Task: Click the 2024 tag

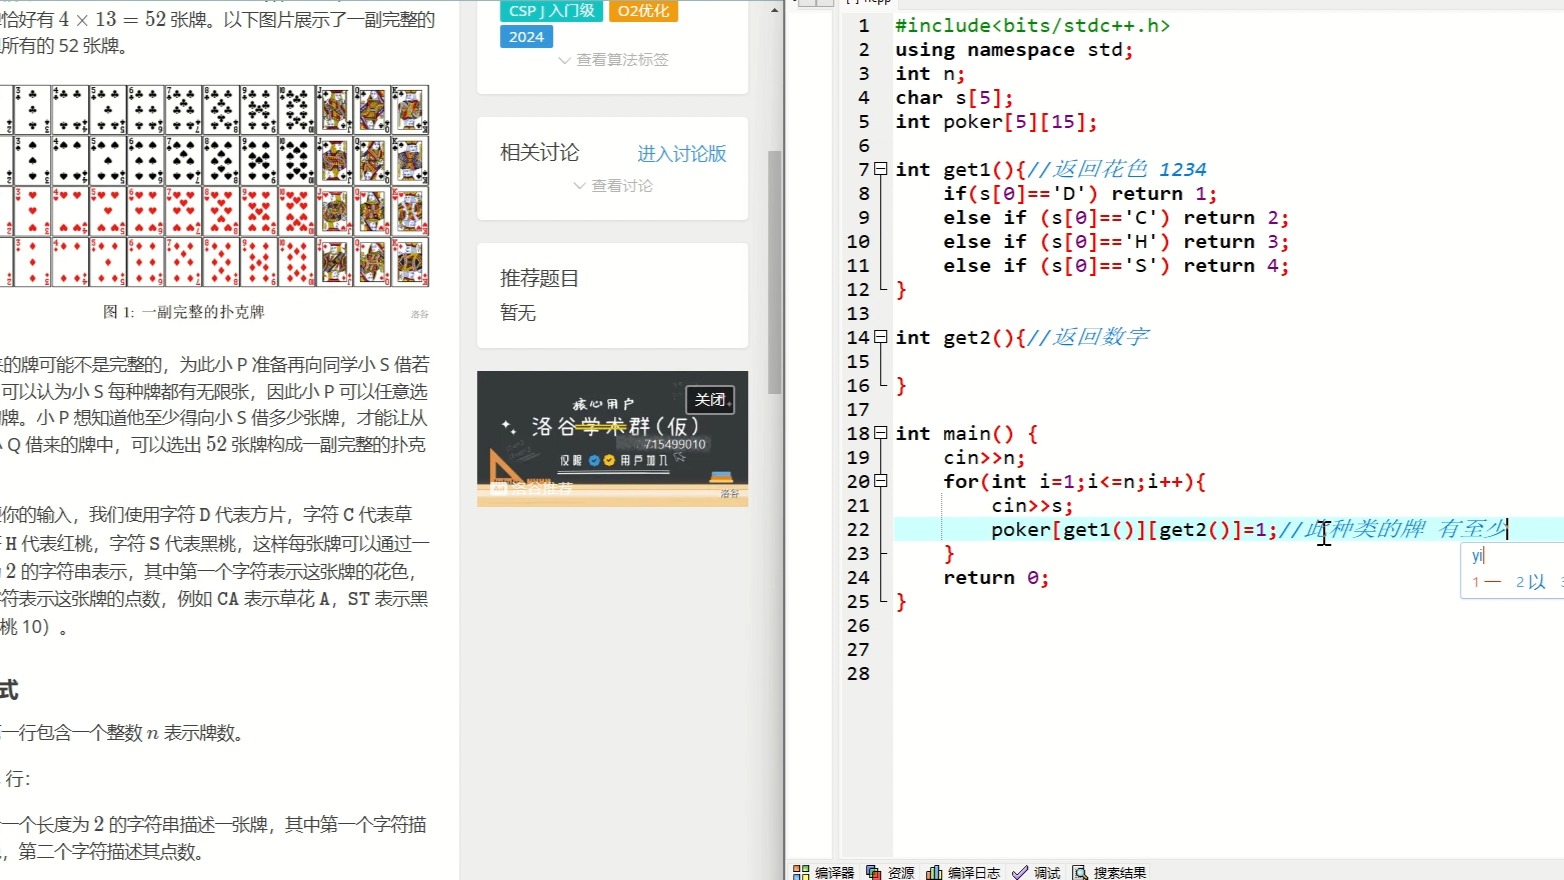Action: coord(526,37)
